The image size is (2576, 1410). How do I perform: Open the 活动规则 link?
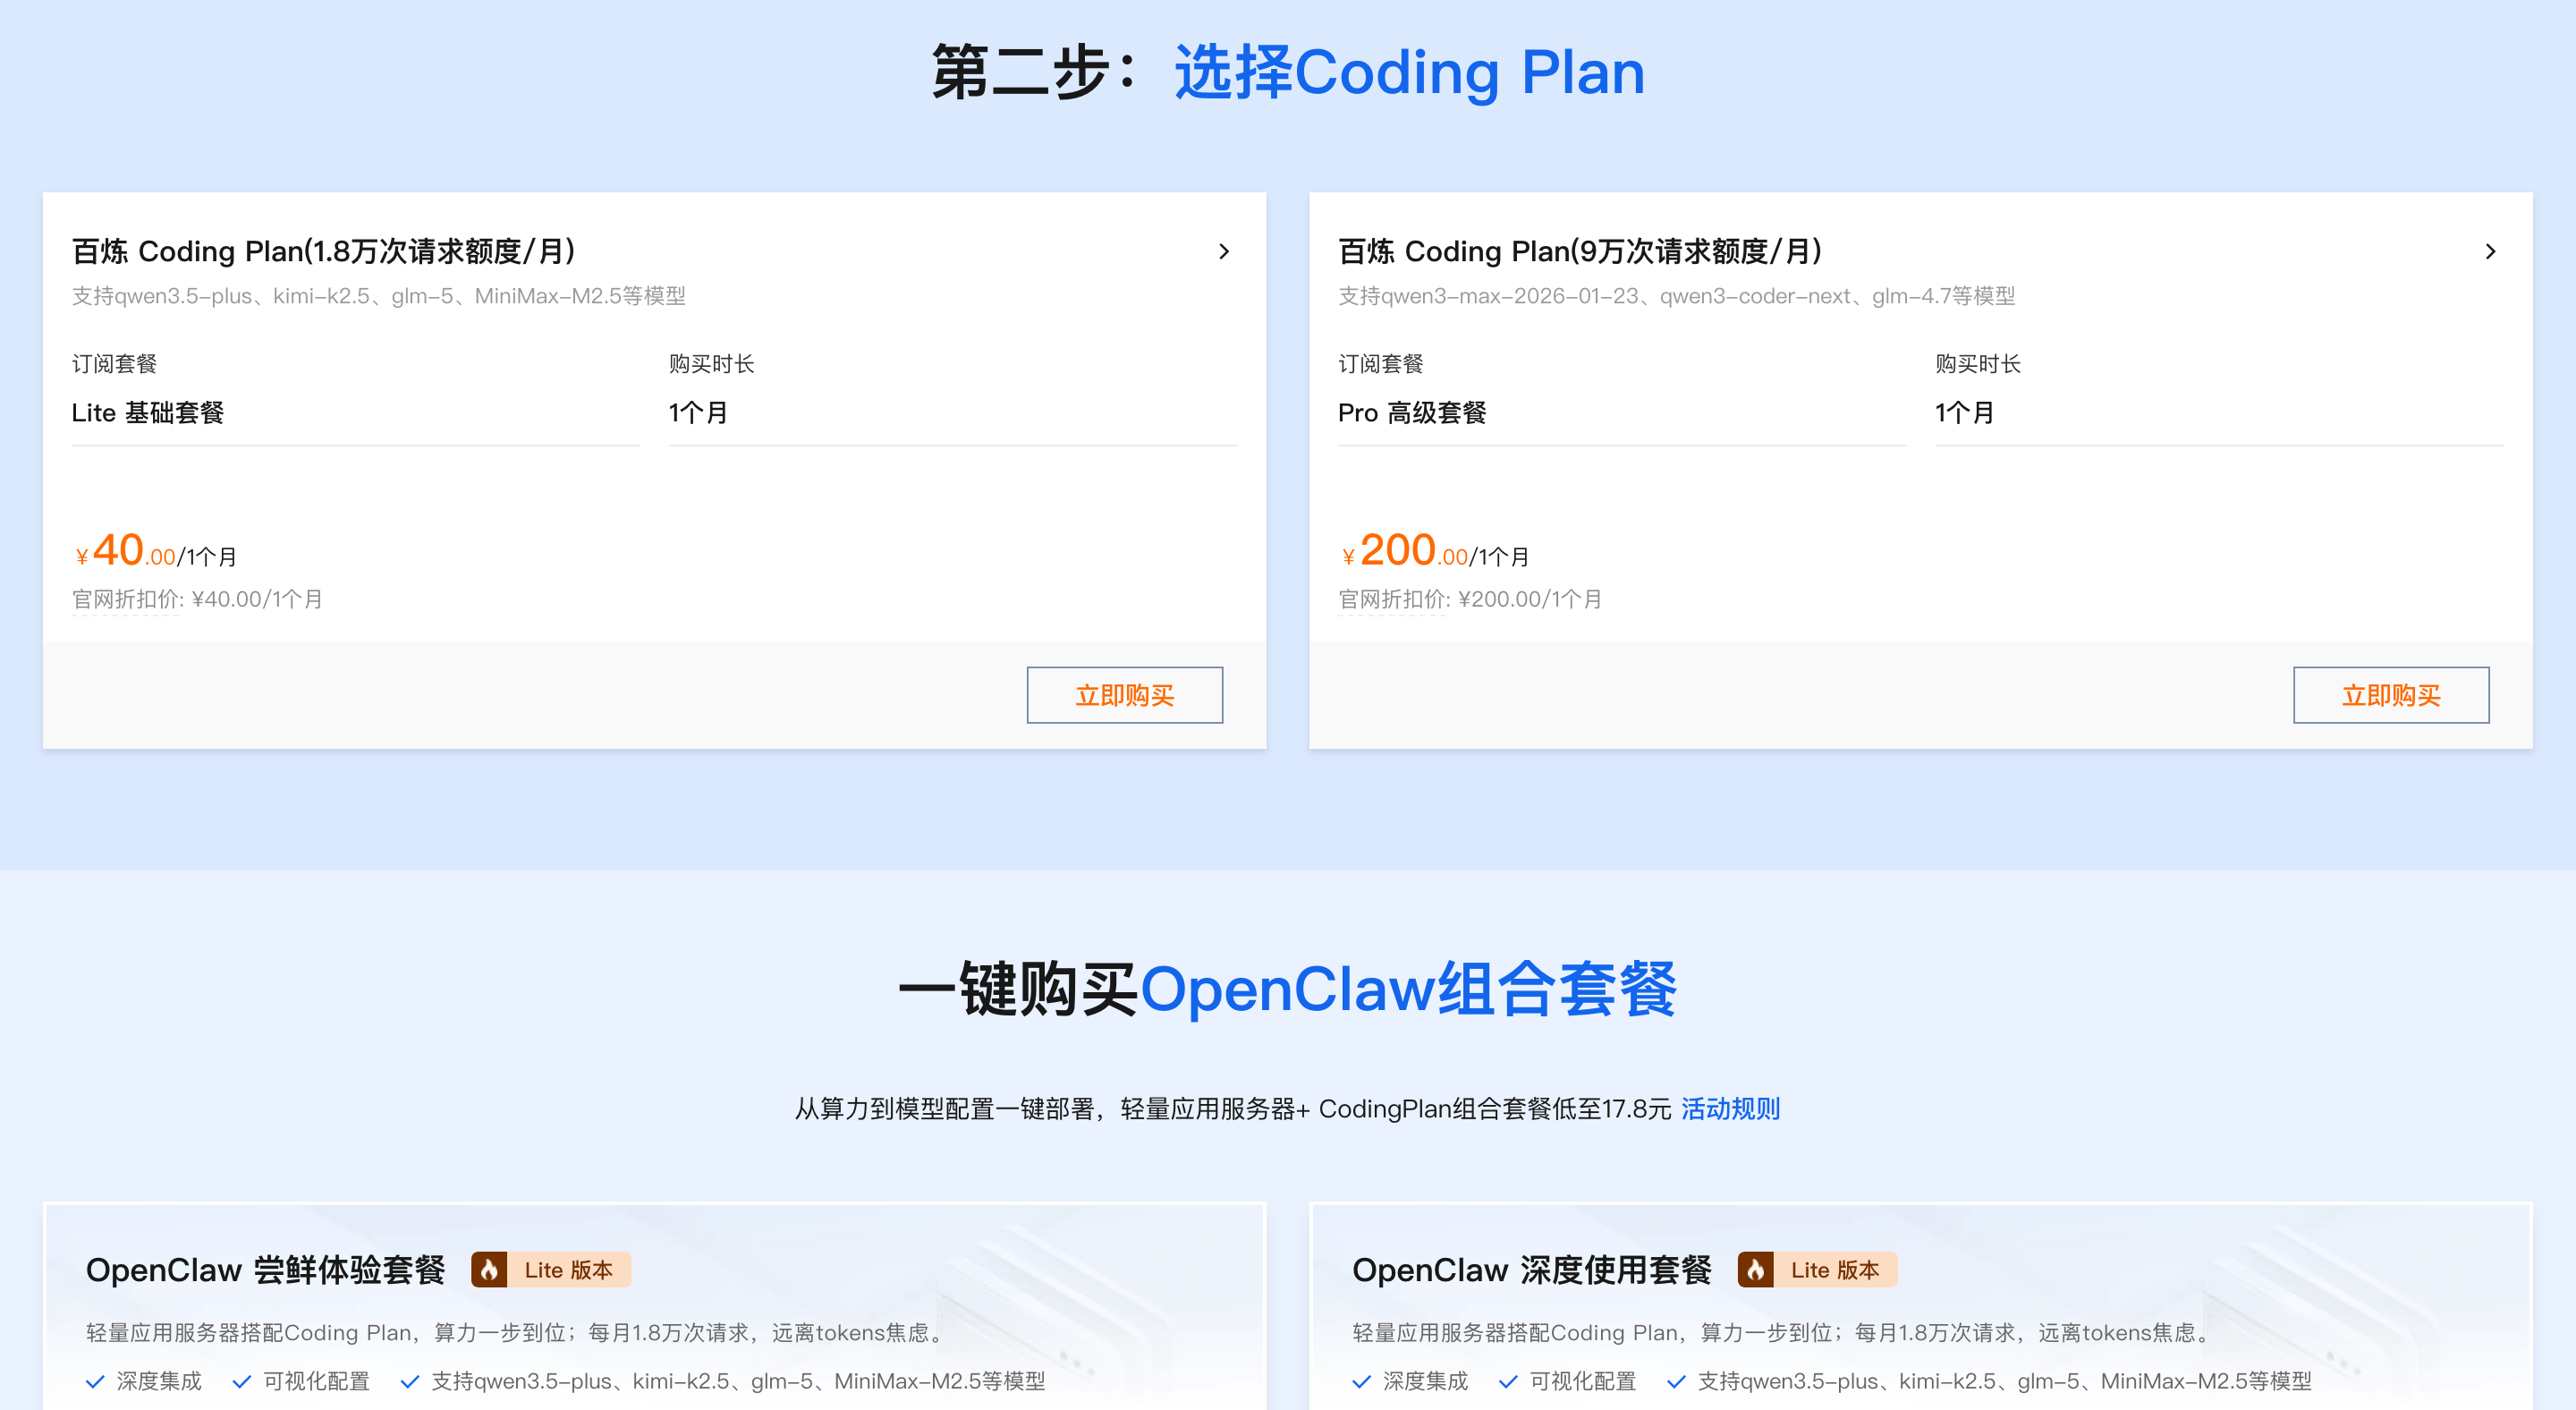1729,1108
